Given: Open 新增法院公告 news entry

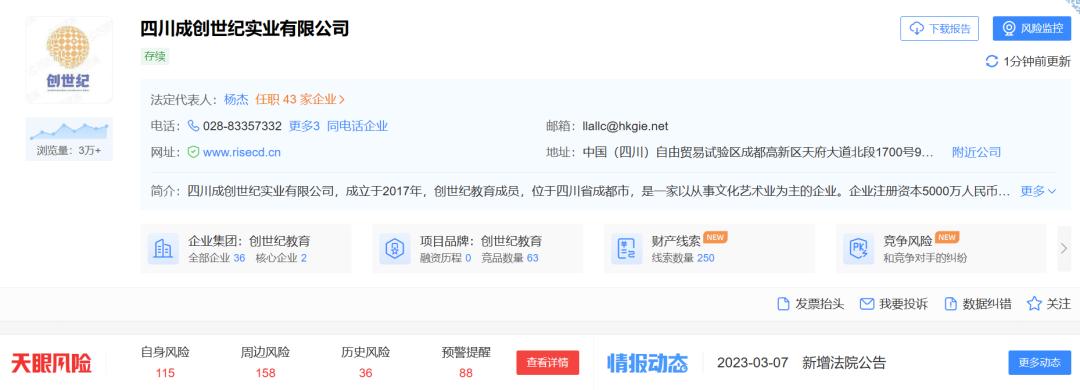Looking at the screenshot, I should pyautogui.click(x=844, y=363).
